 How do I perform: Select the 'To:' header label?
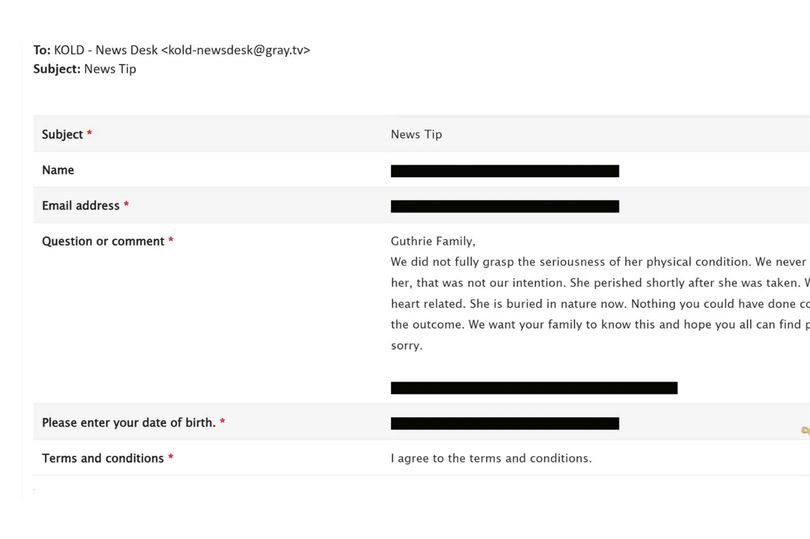click(42, 50)
